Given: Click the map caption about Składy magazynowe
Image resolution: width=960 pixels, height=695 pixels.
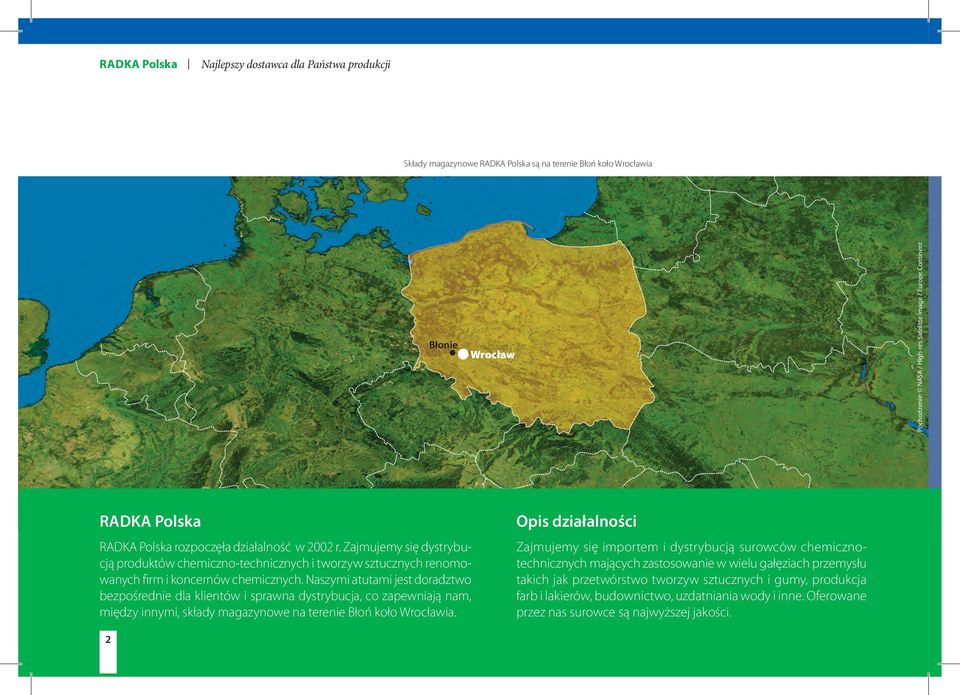Looking at the screenshot, I should tap(528, 163).
